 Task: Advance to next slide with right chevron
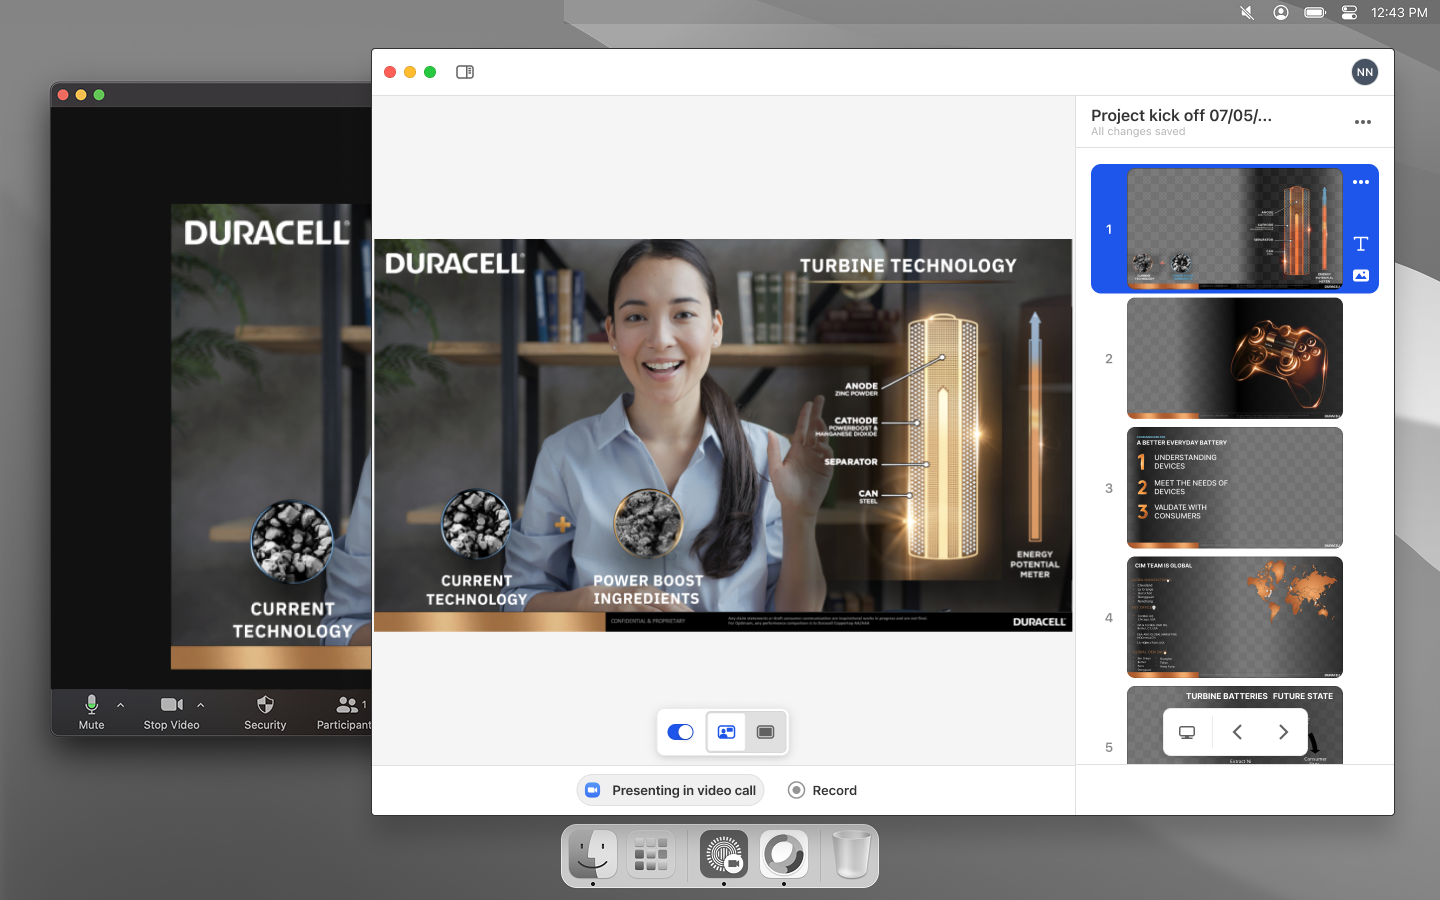pyautogui.click(x=1283, y=732)
